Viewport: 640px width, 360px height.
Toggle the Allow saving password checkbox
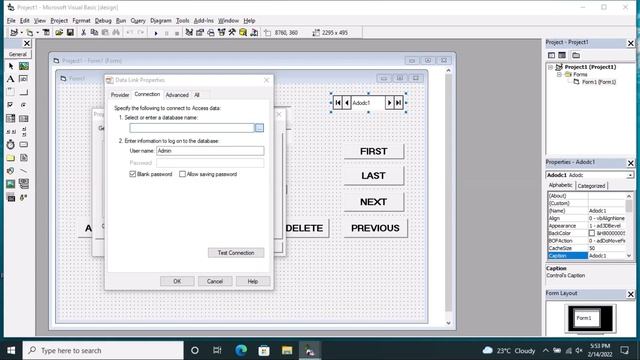click(182, 174)
